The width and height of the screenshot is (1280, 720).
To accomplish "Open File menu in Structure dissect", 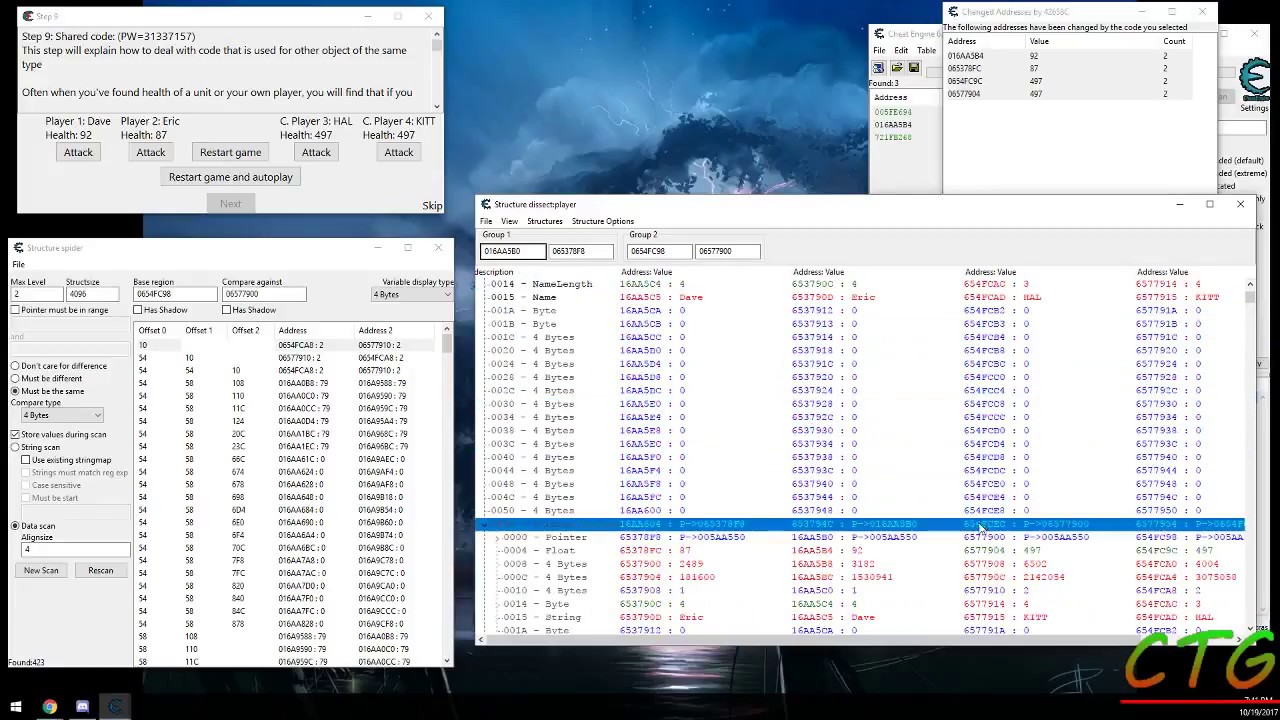I will pyautogui.click(x=486, y=221).
